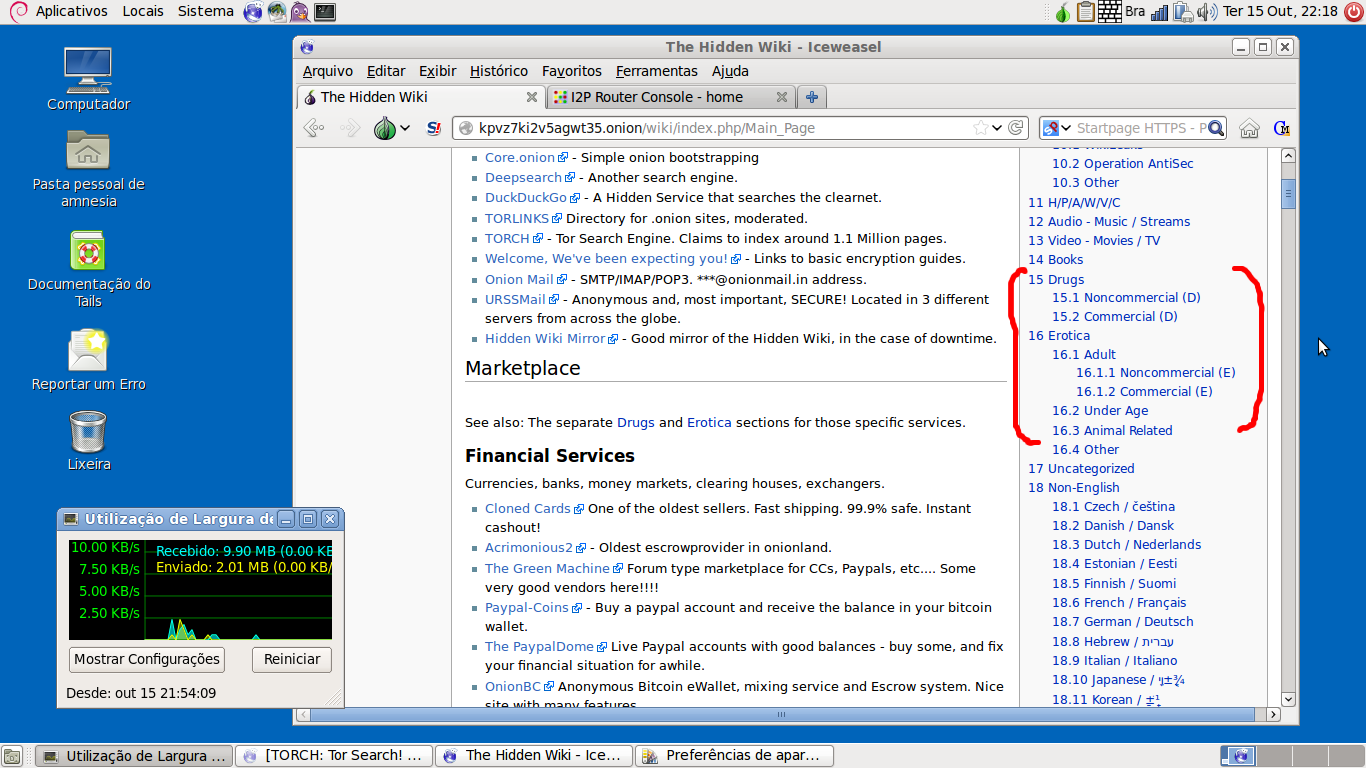Click the contents panel vertical scrollbar thumb
The width and height of the screenshot is (1366, 768).
point(1288,193)
